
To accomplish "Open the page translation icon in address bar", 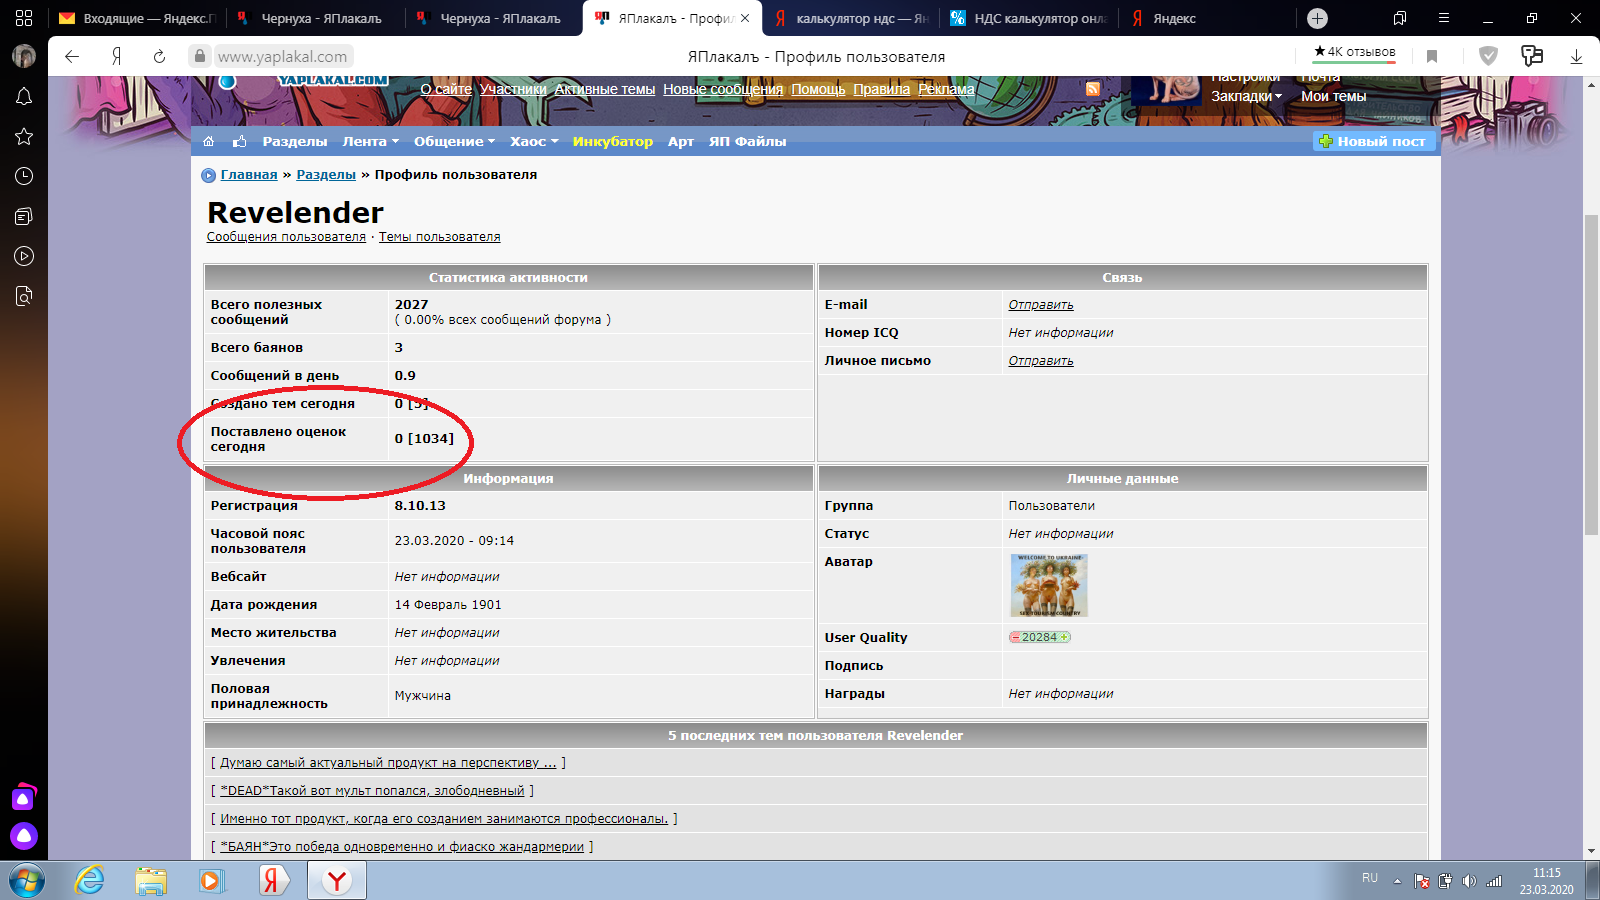I will click(x=1532, y=57).
